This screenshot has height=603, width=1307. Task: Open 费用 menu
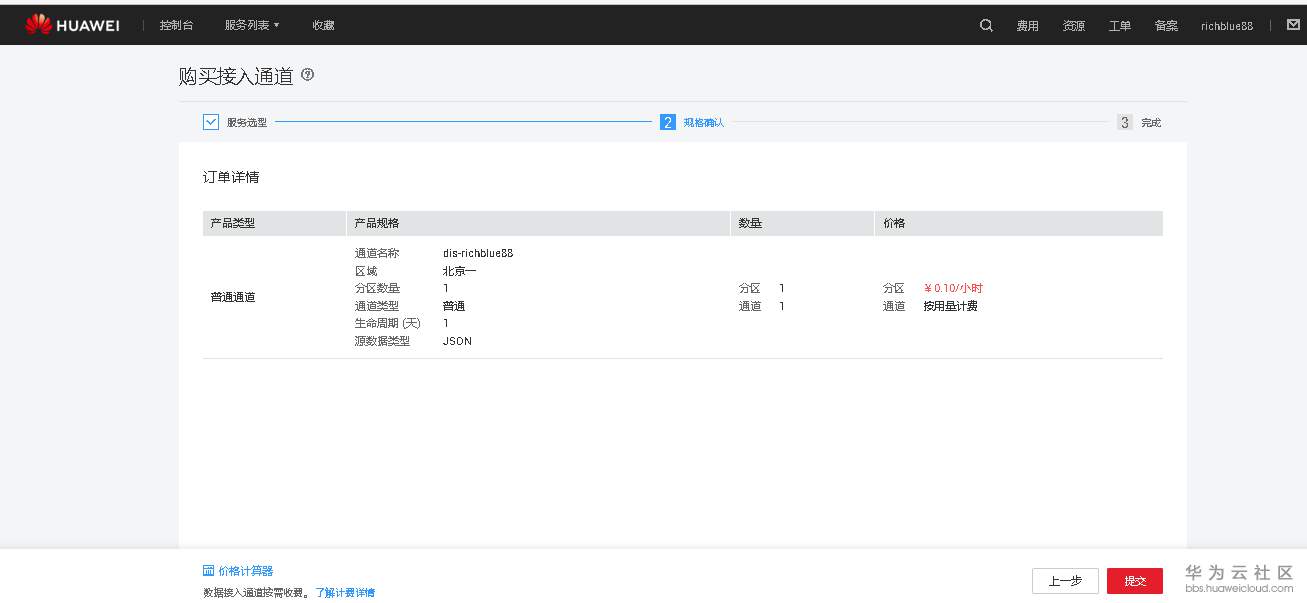coord(1028,26)
